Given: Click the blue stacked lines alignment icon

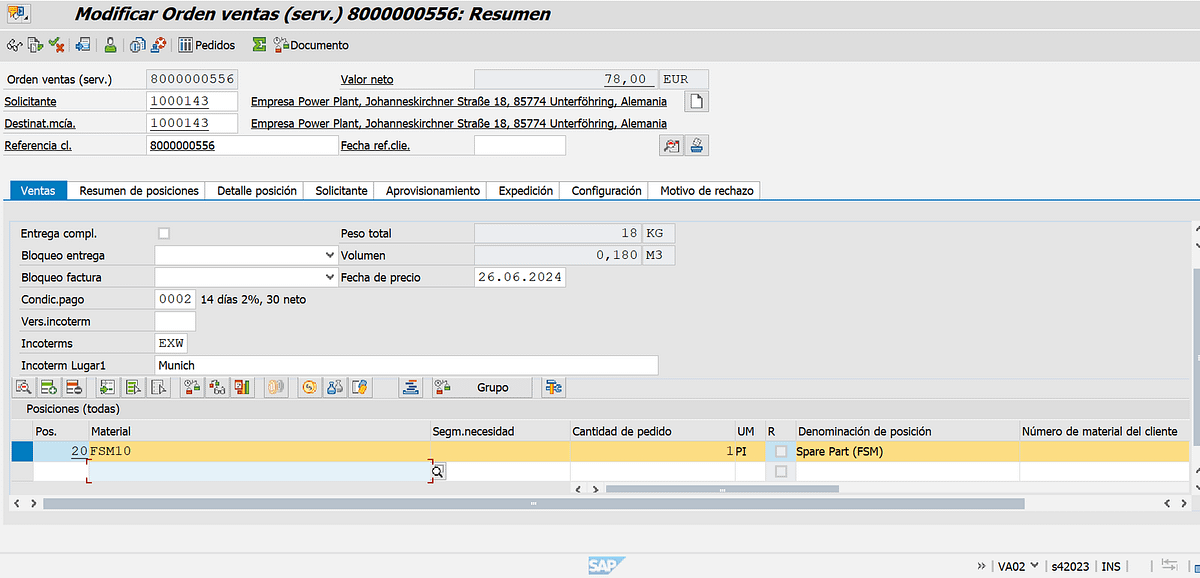Looking at the screenshot, I should tap(409, 387).
